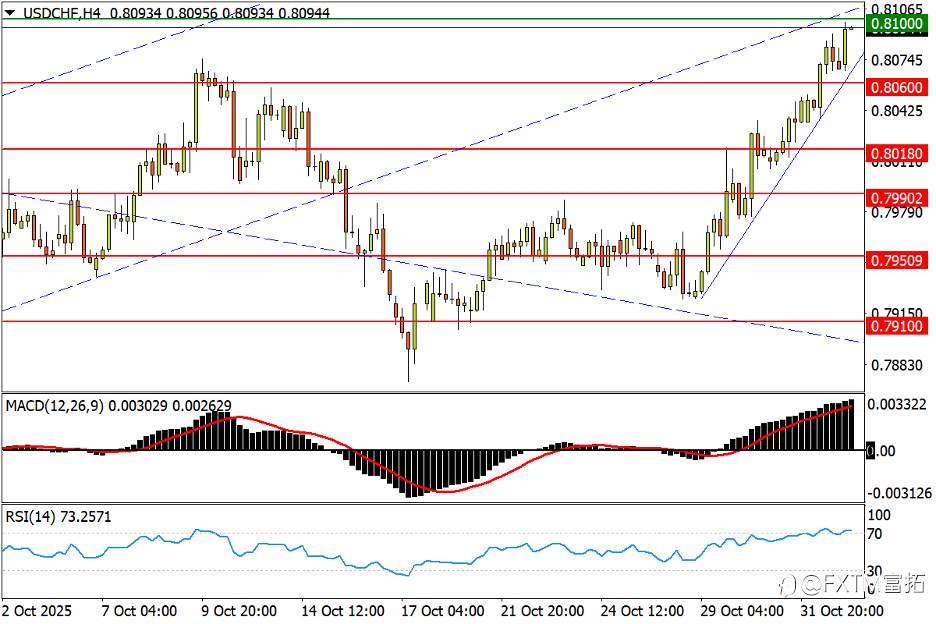Click the RSI 100 scale value
The image size is (936, 624).
(879, 515)
